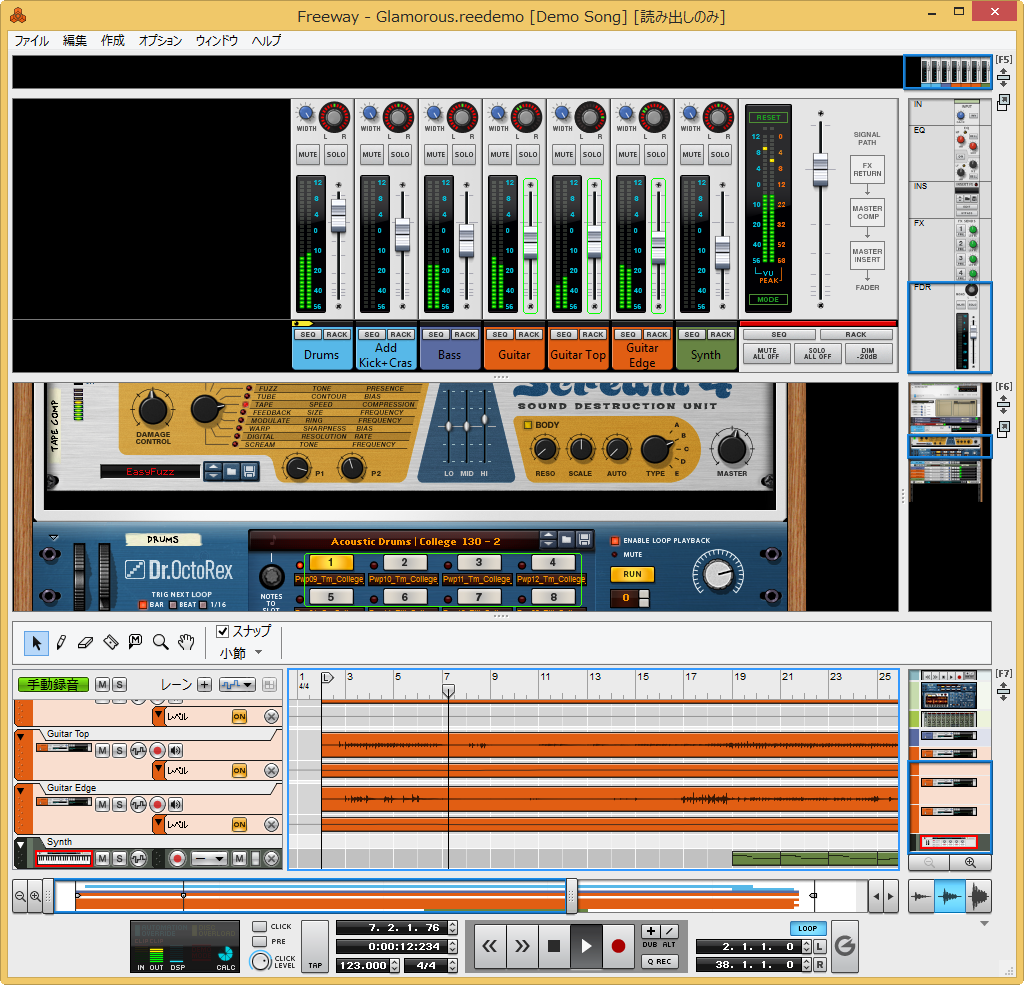Click the green 手動録音 button

click(x=54, y=685)
